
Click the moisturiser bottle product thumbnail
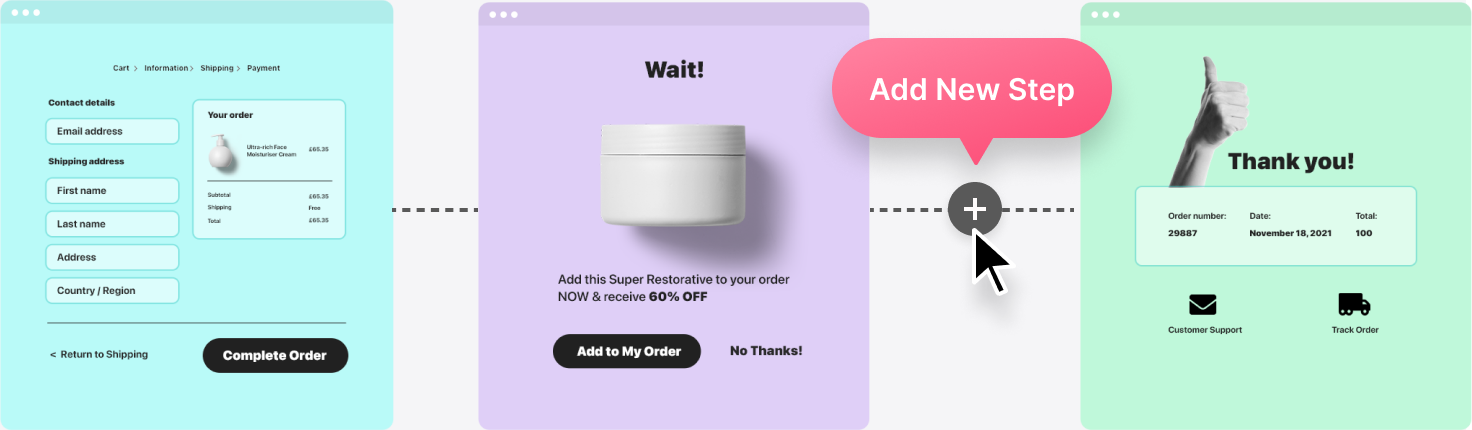pyautogui.click(x=221, y=153)
